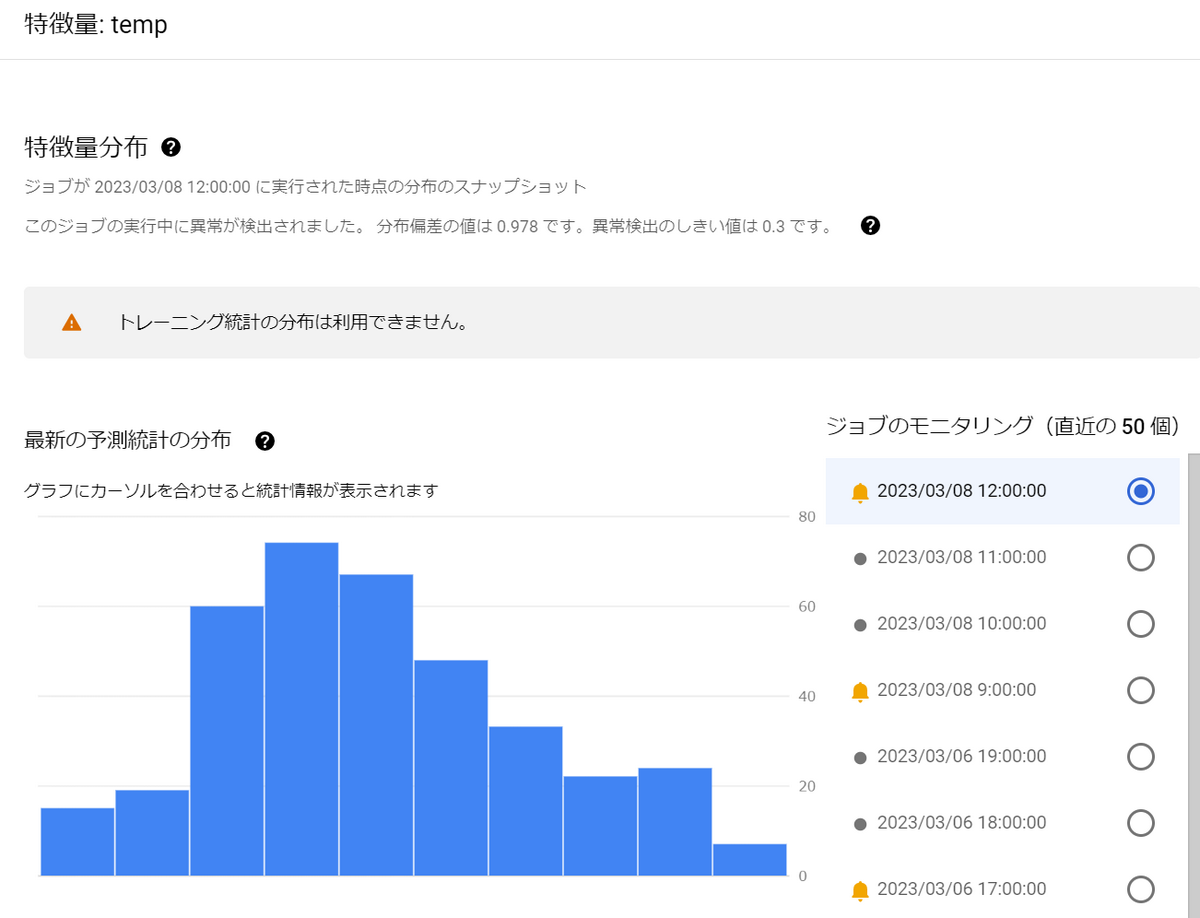Image resolution: width=1200 pixels, height=918 pixels.
Task: Click the histogram bar reaching about 67
Action: tap(376, 725)
